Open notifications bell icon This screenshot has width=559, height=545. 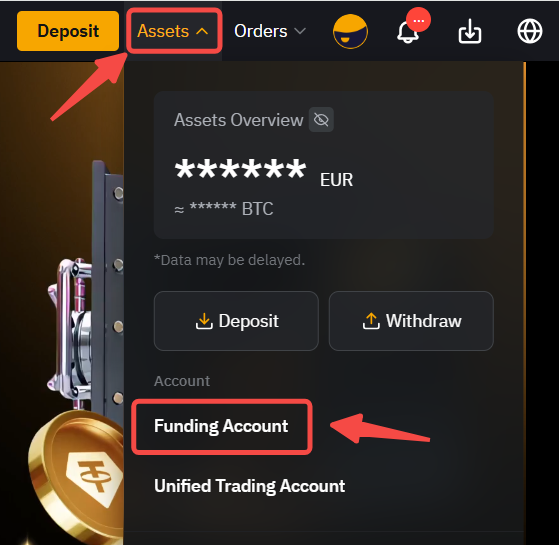point(407,32)
